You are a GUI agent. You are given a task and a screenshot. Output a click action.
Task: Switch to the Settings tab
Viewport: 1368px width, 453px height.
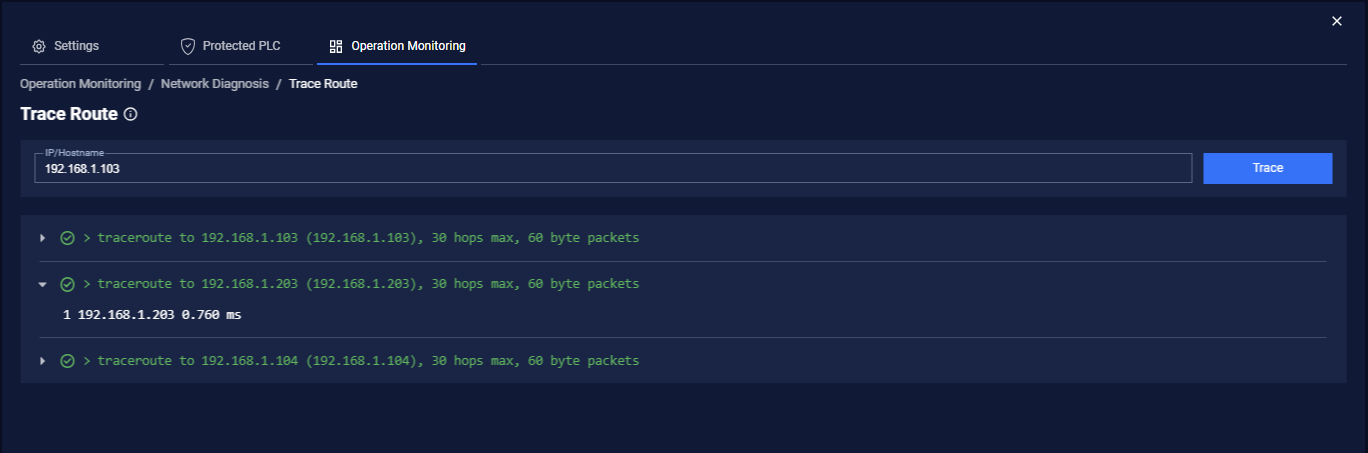point(66,47)
